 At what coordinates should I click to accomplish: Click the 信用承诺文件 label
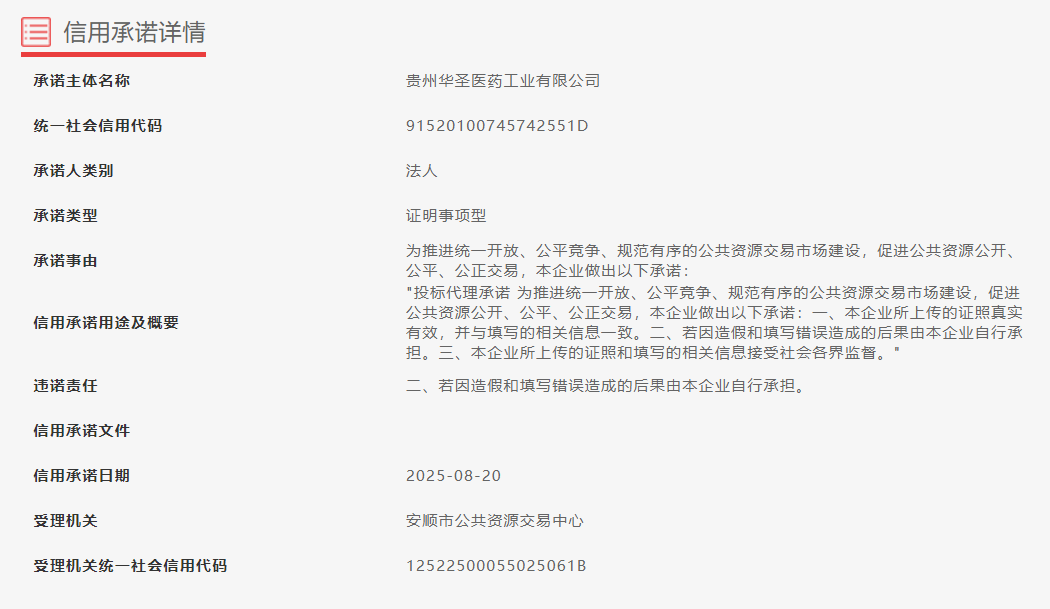(82, 431)
